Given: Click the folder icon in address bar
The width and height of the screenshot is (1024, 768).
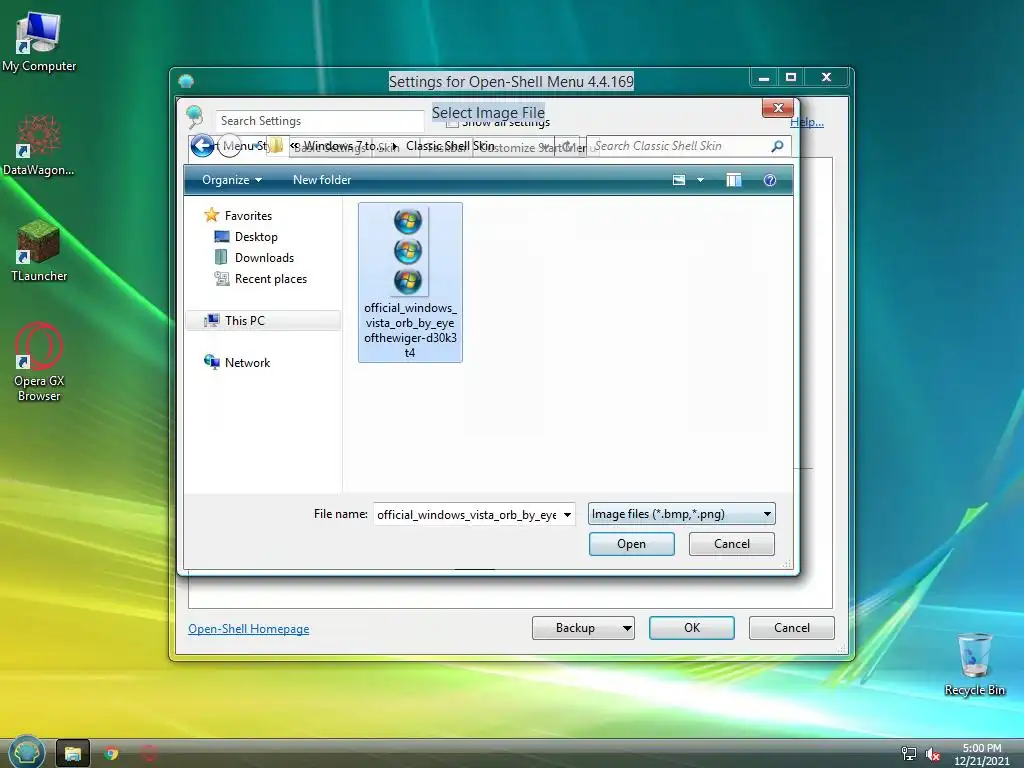Looking at the screenshot, I should coord(277,146).
